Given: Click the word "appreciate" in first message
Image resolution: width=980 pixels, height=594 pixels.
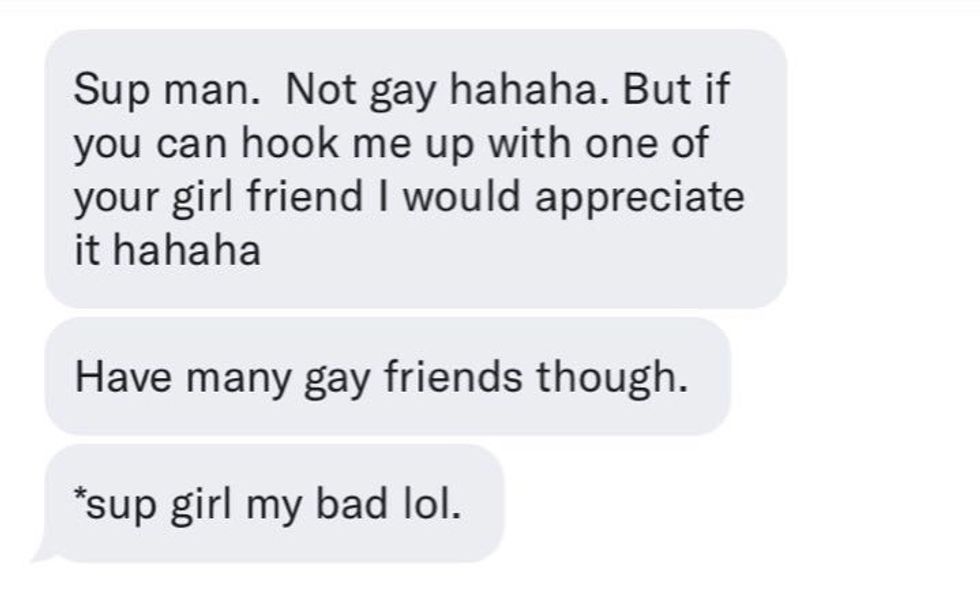Looking at the screenshot, I should (x=639, y=199).
